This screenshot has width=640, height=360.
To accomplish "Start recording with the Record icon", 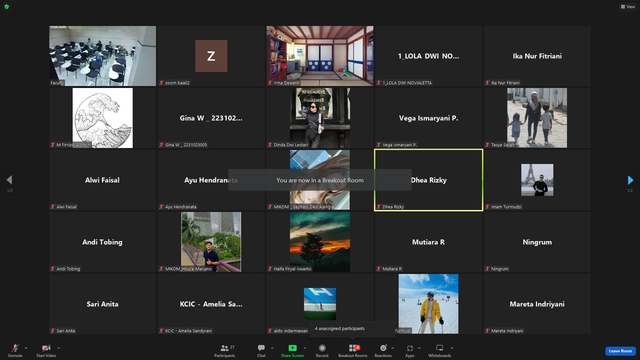I will pyautogui.click(x=322, y=348).
